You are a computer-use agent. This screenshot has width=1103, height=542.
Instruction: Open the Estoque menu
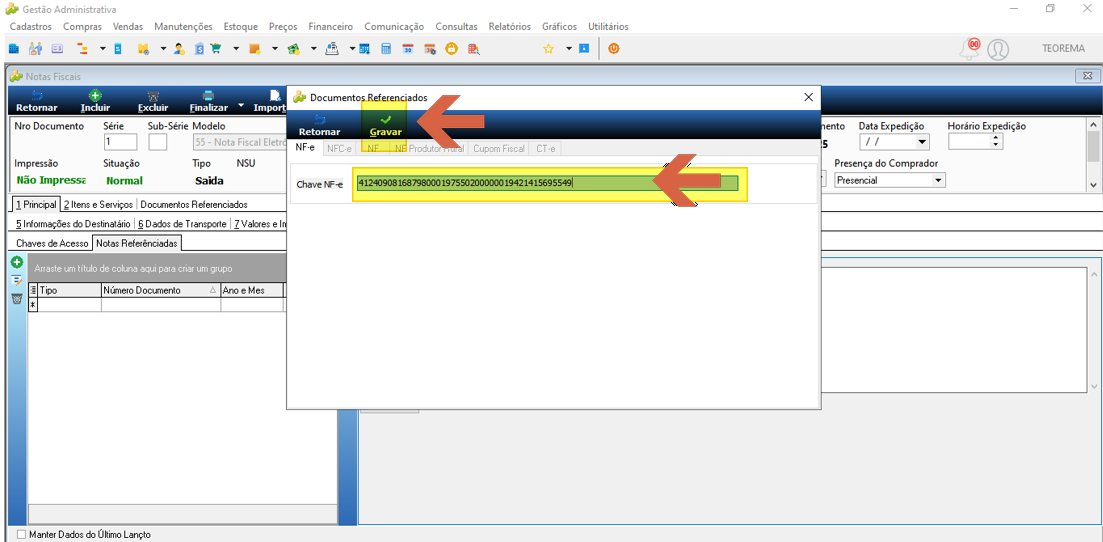pyautogui.click(x=241, y=27)
